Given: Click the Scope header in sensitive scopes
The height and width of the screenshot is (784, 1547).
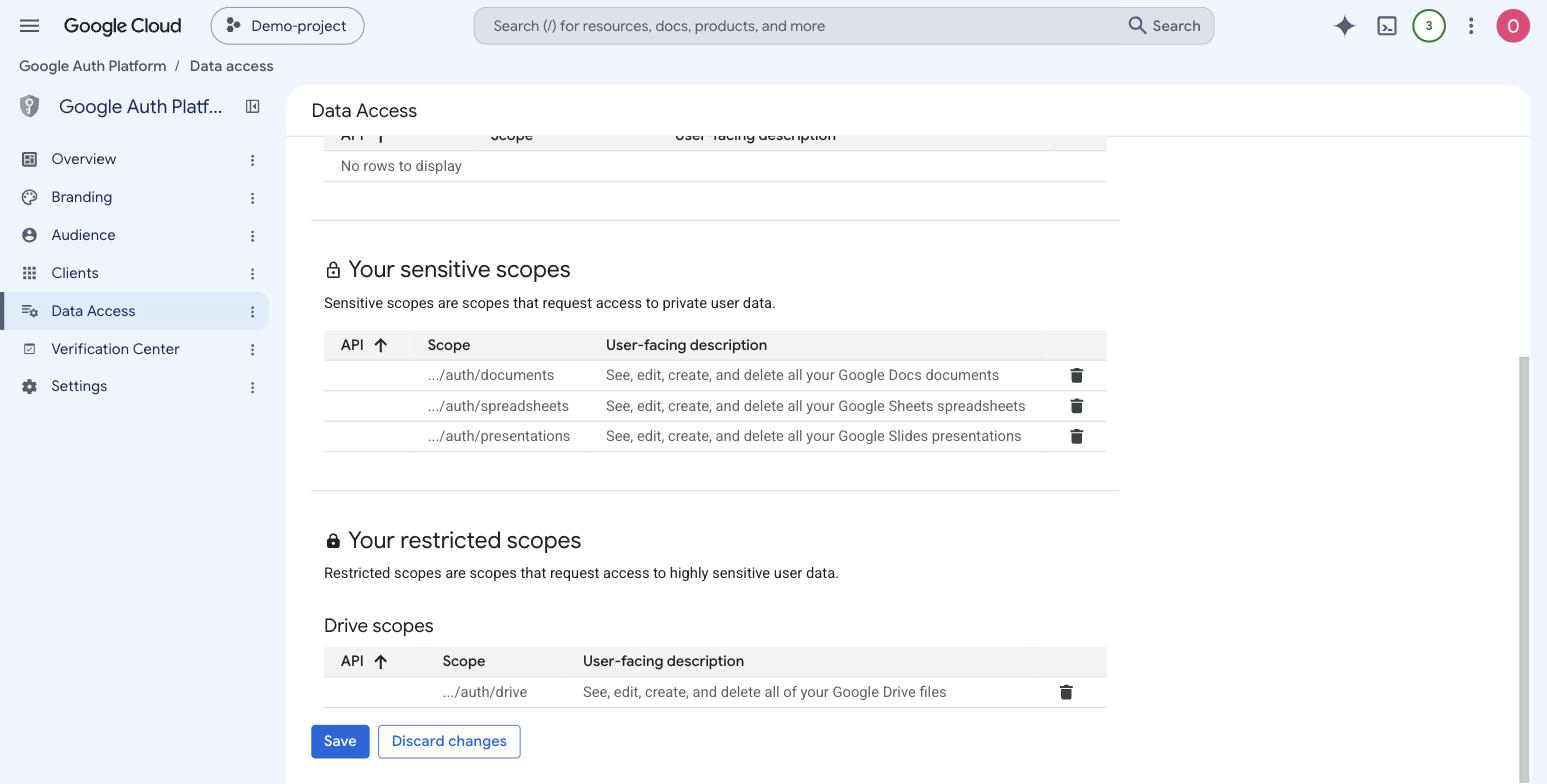Looking at the screenshot, I should [x=449, y=345].
